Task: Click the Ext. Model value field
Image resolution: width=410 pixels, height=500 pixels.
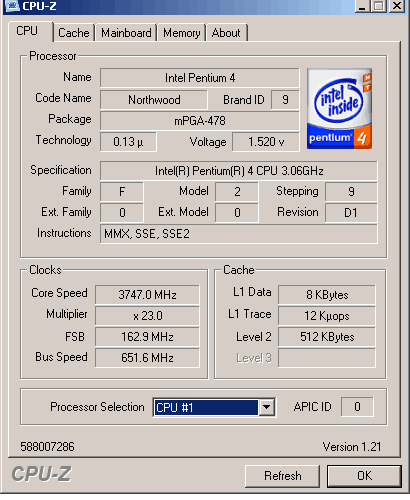Action: pos(237,213)
